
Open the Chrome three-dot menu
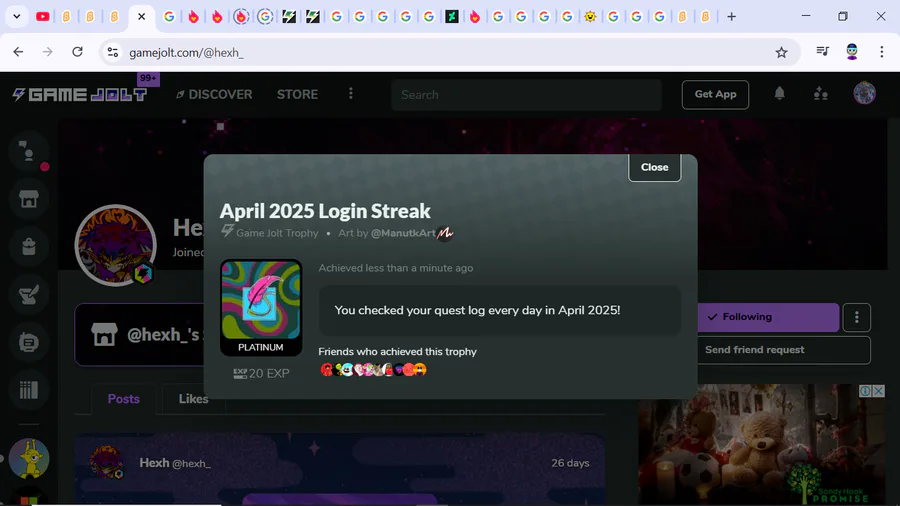pyautogui.click(x=882, y=52)
